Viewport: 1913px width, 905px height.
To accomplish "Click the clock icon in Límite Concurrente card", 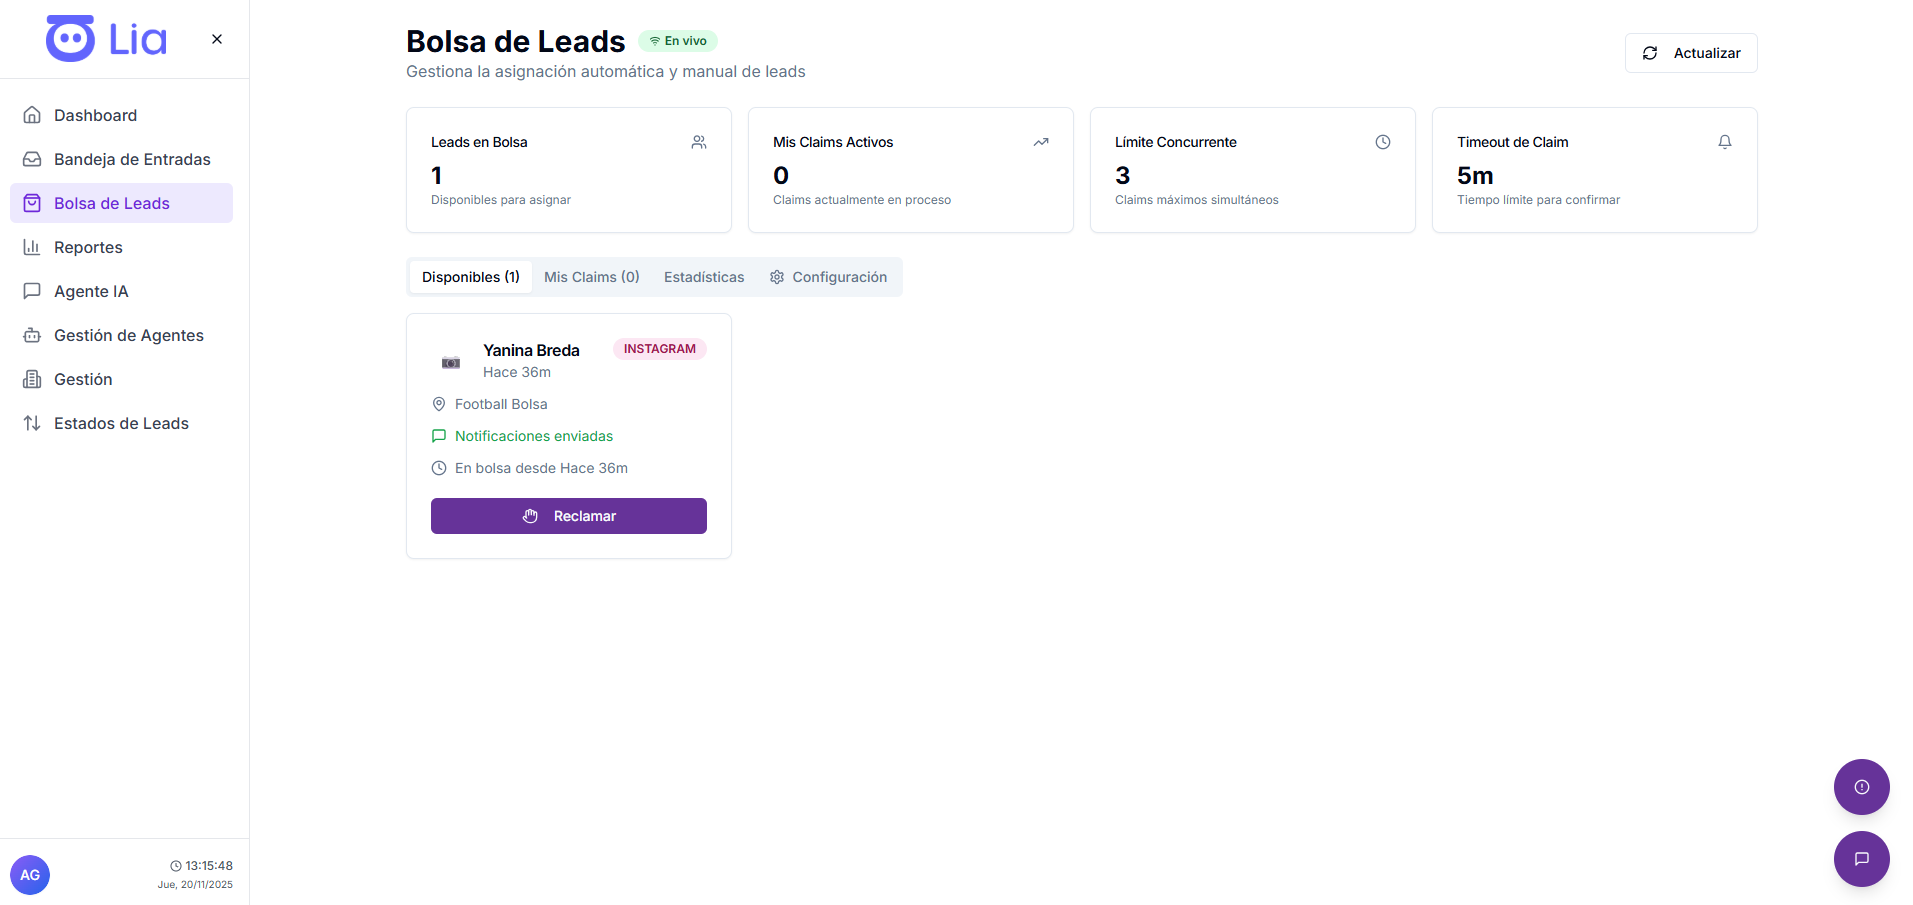I will pyautogui.click(x=1382, y=142).
